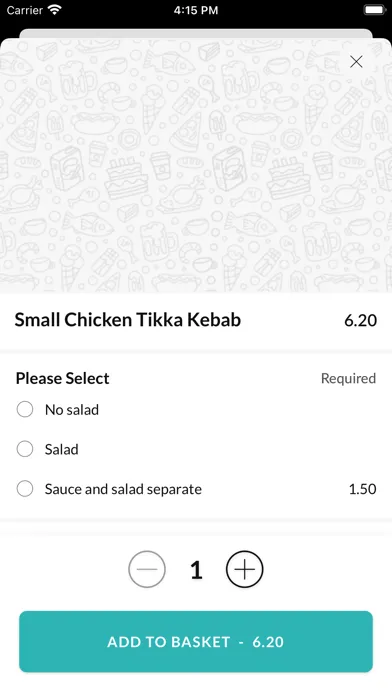Tap the Salad option text

pos(62,449)
